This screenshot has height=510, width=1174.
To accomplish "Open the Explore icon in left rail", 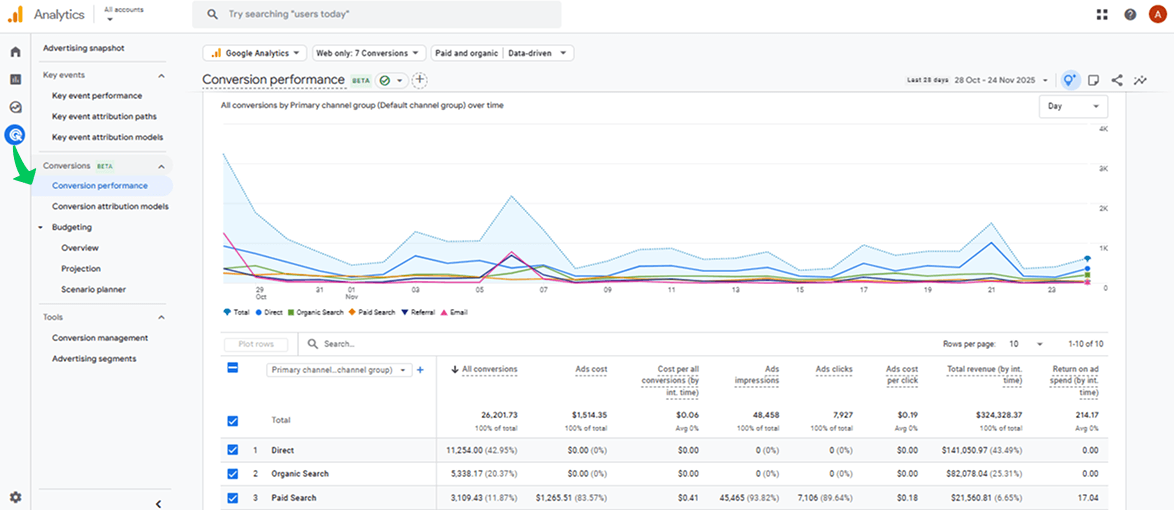I will 15,107.
